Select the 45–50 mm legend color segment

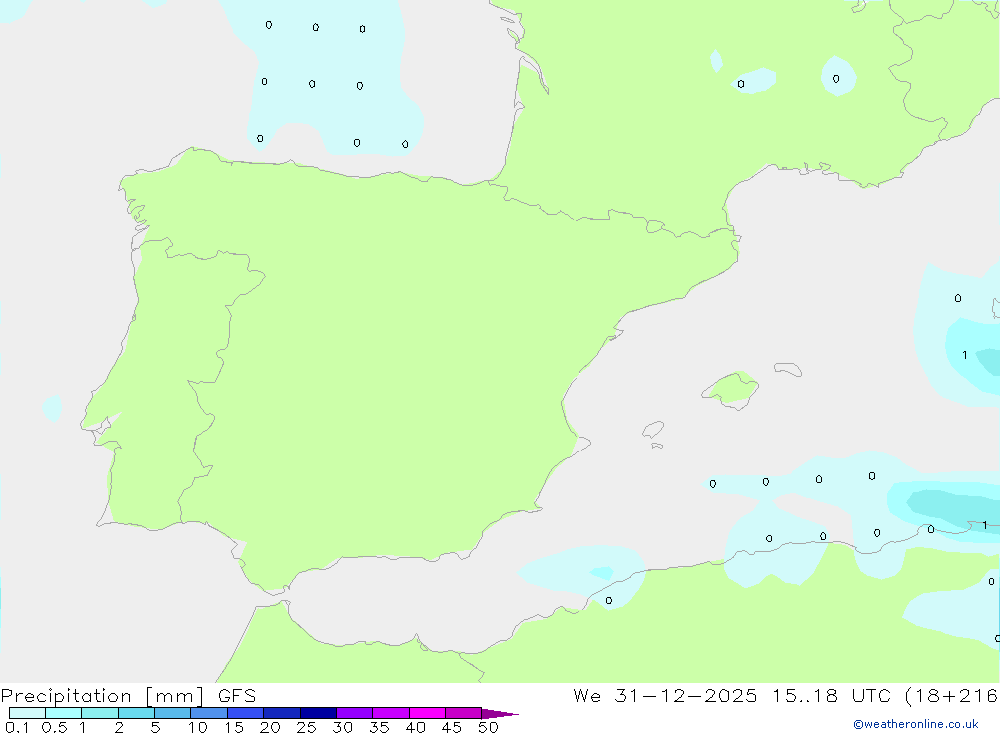click(x=463, y=713)
